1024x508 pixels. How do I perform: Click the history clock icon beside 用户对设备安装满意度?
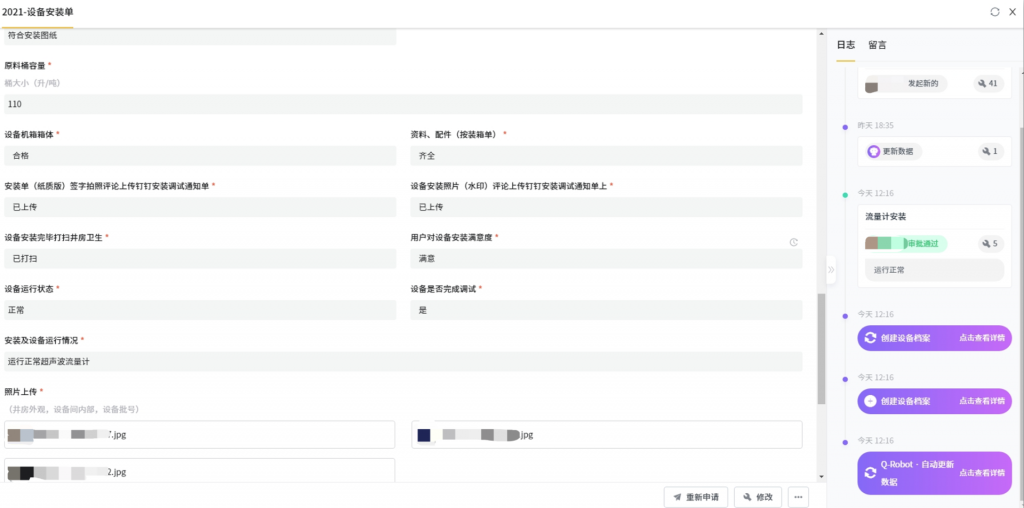coord(793,242)
